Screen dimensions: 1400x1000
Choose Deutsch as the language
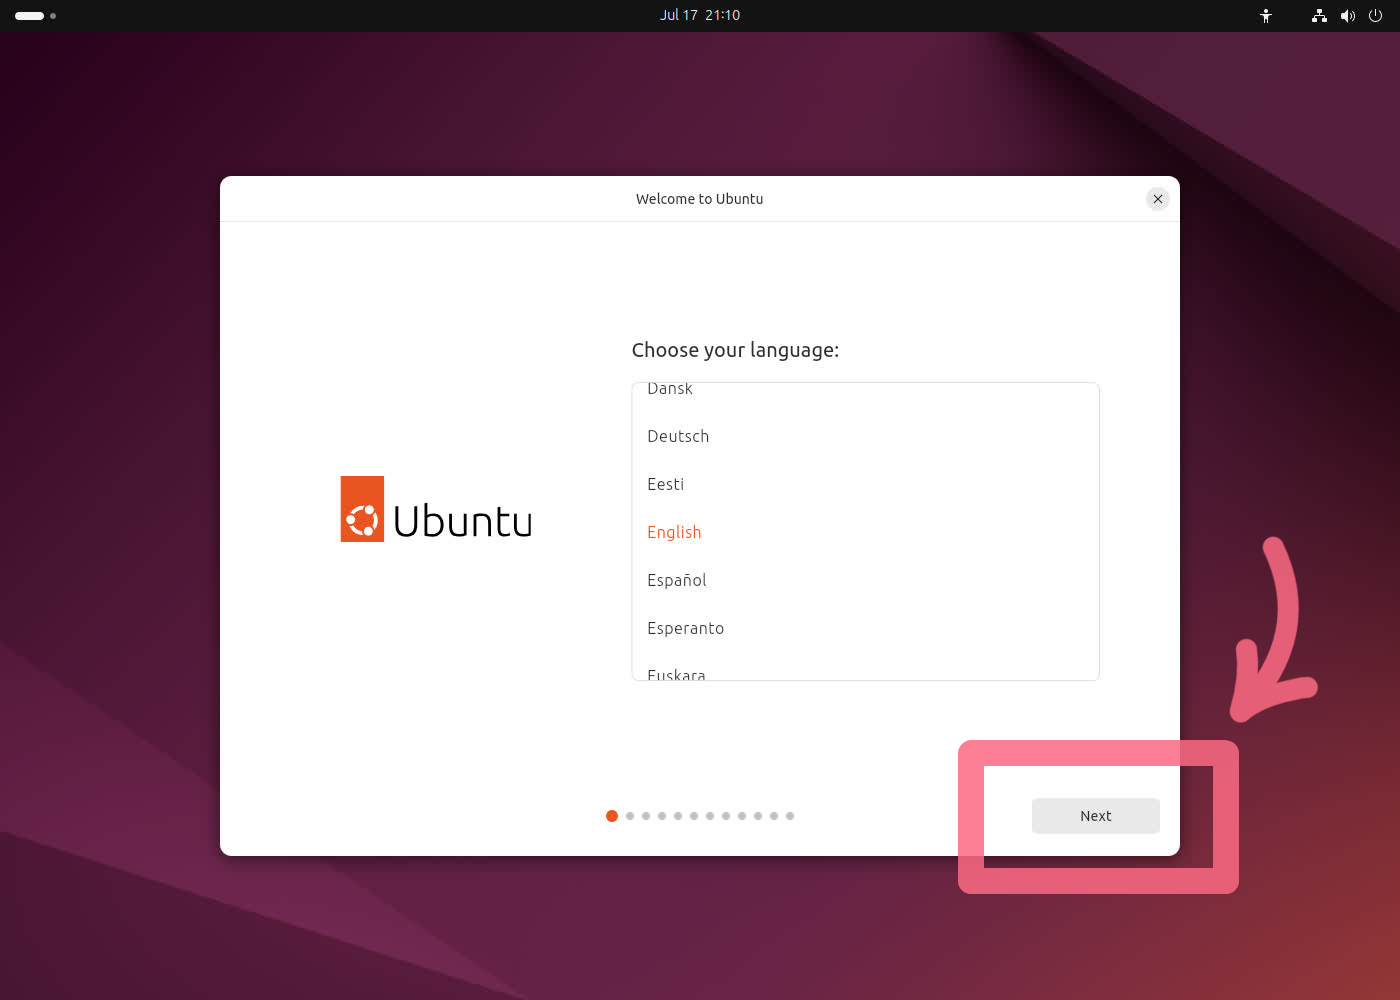point(678,436)
